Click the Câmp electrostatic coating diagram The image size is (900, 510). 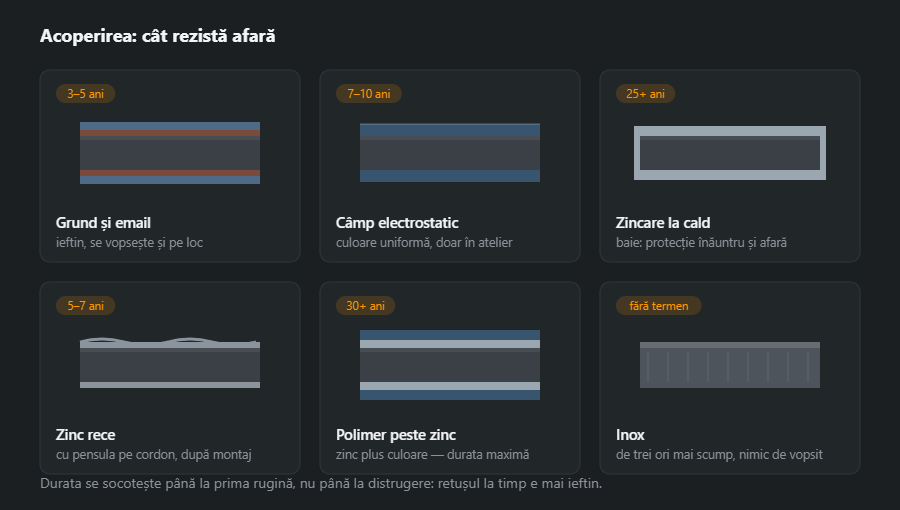tap(450, 153)
